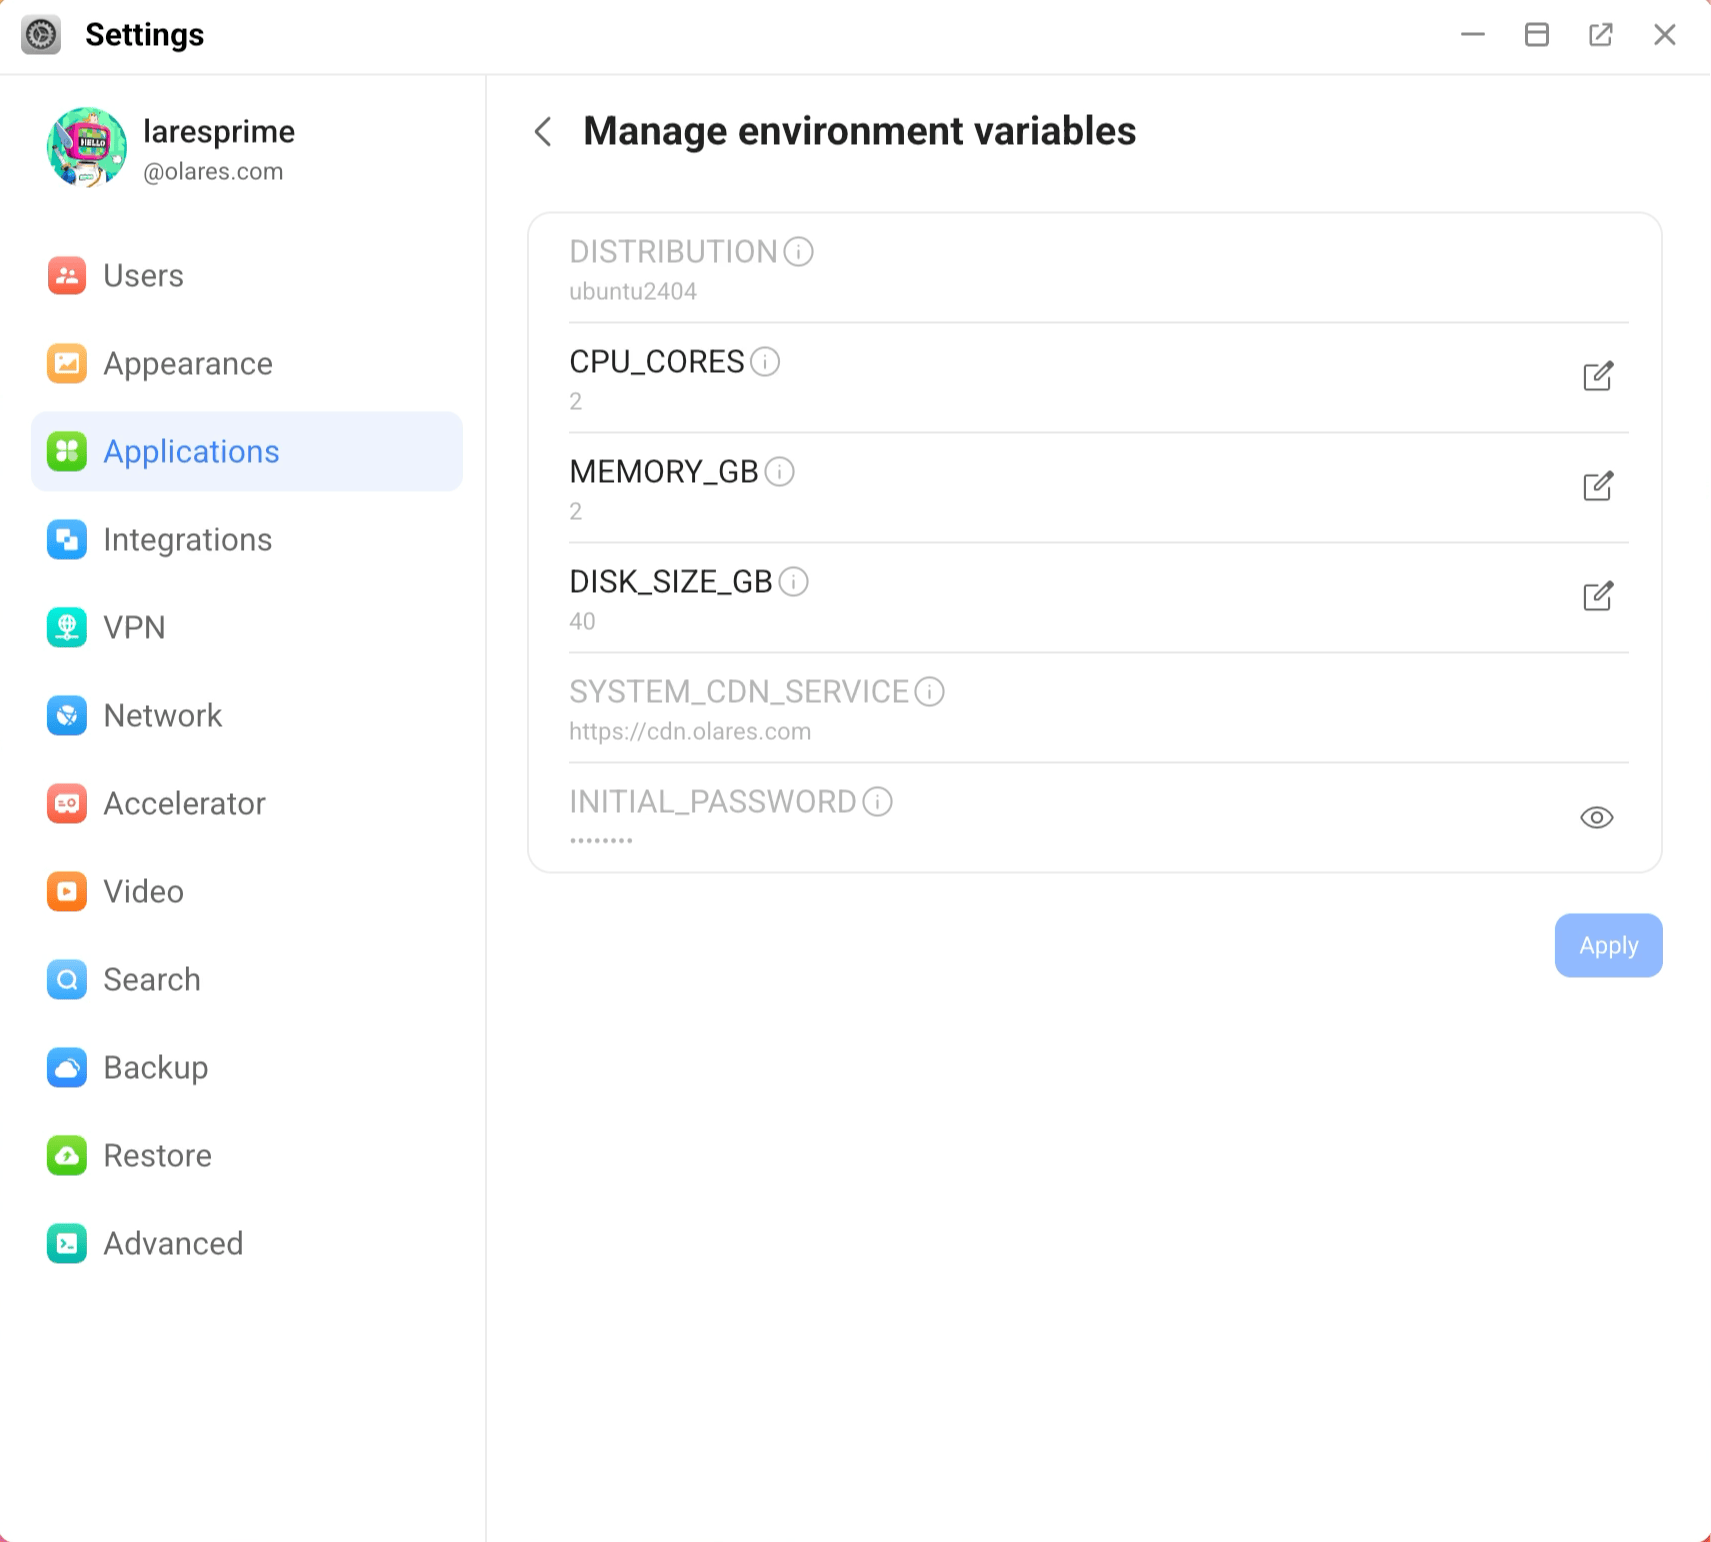Show info for MEMORY_GB variable
This screenshot has height=1542, width=1711.
pyautogui.click(x=779, y=471)
